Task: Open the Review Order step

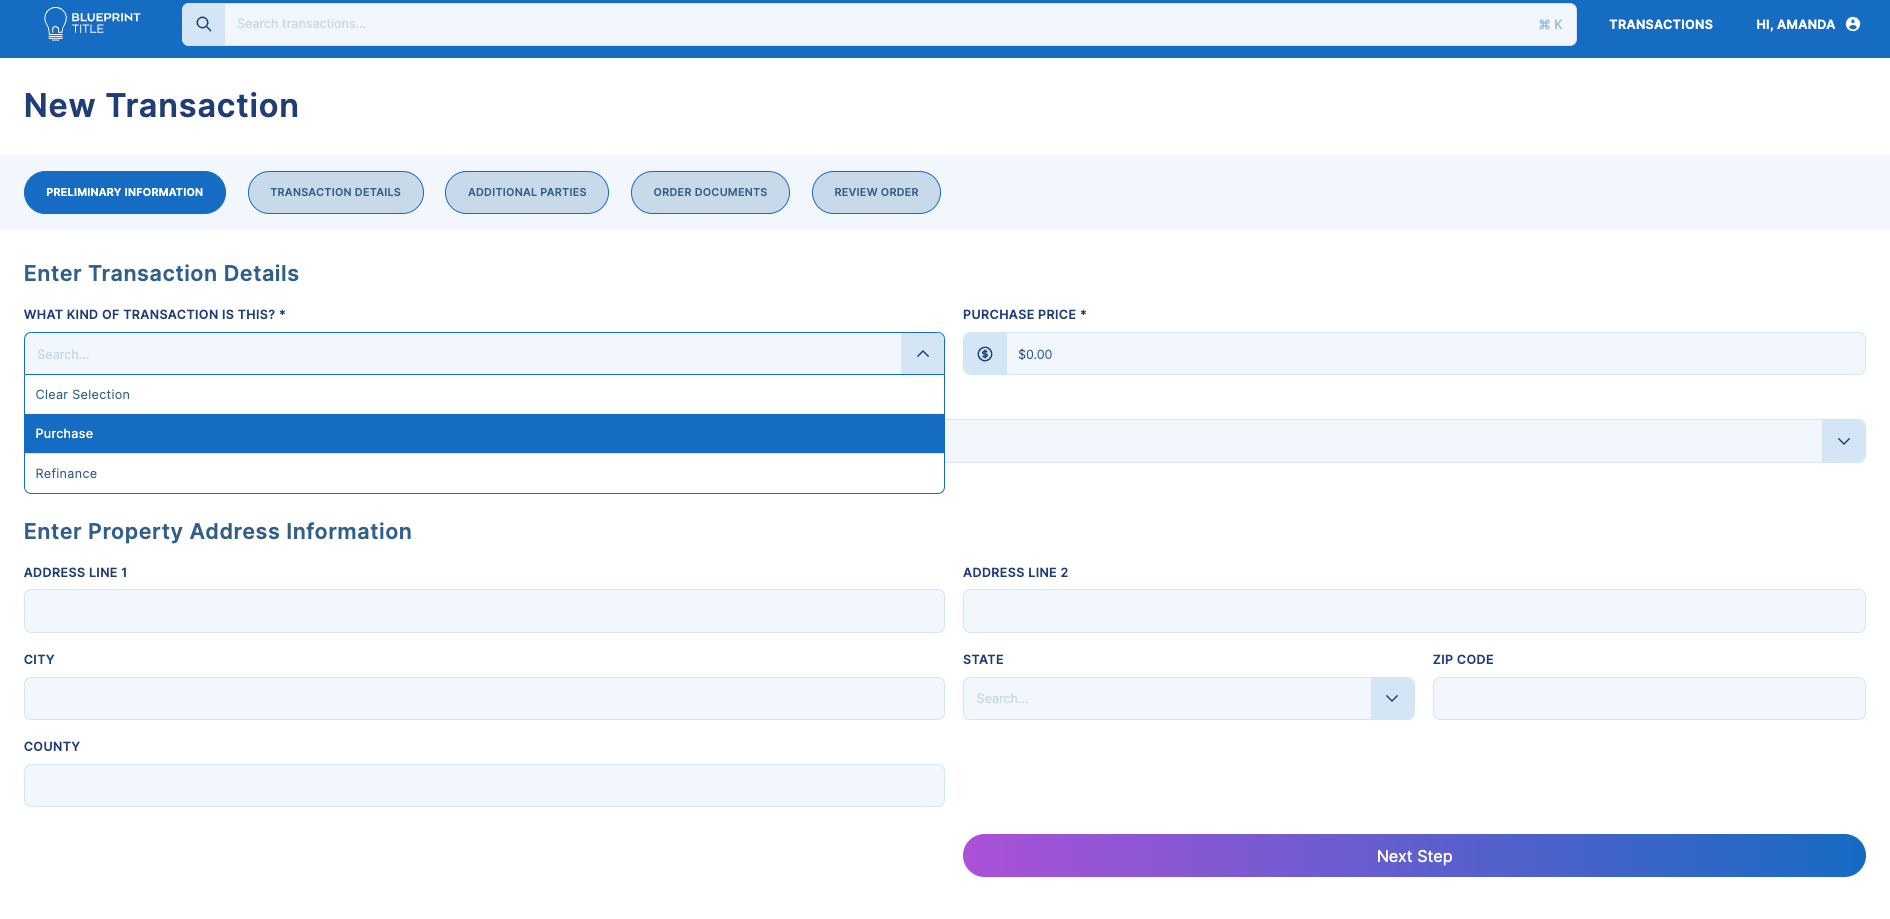Action: 876,192
